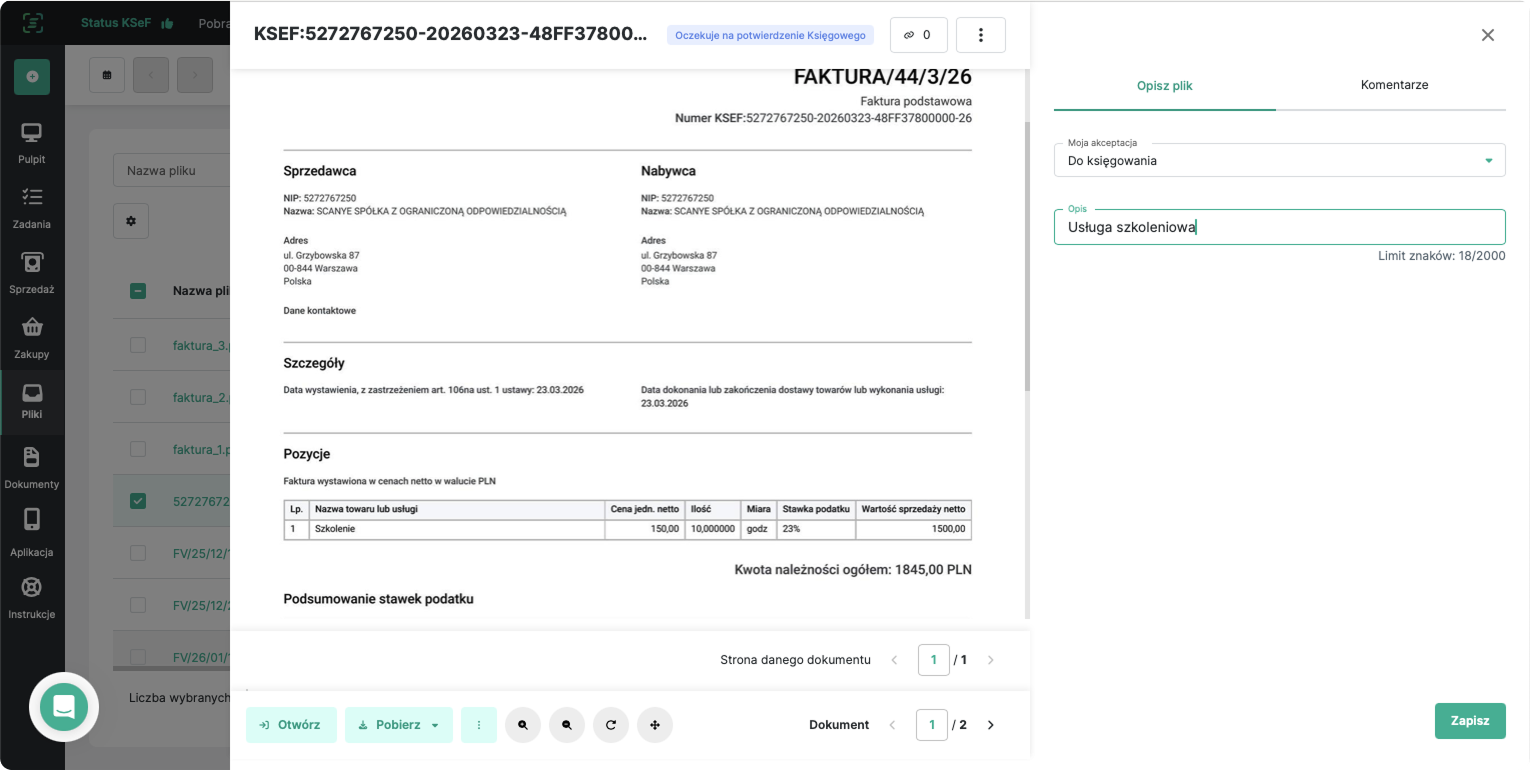Open Pliki section in sidebar
The width and height of the screenshot is (1530, 770).
point(32,402)
